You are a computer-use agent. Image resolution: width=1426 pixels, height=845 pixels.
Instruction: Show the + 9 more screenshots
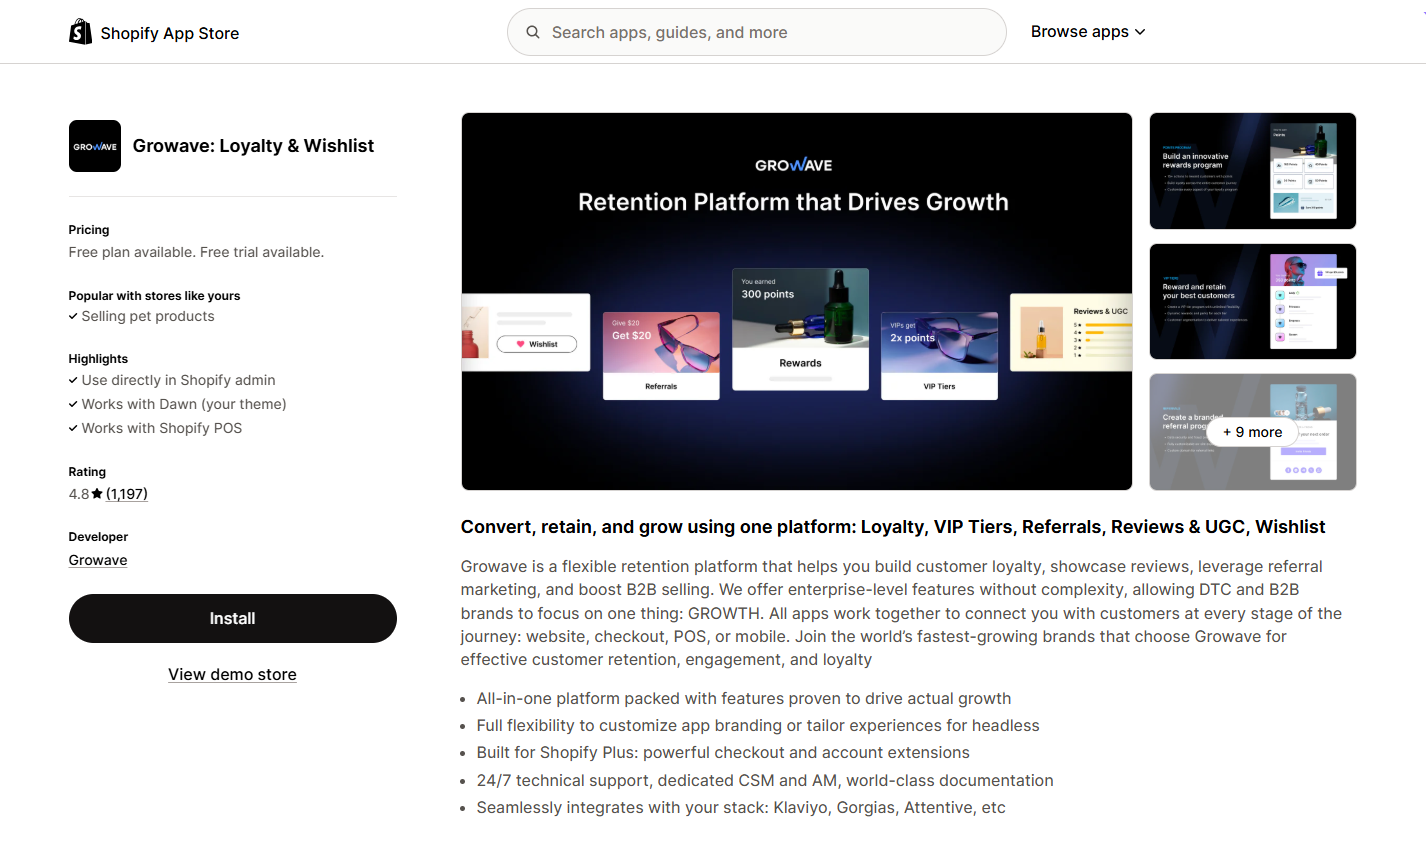(1252, 432)
